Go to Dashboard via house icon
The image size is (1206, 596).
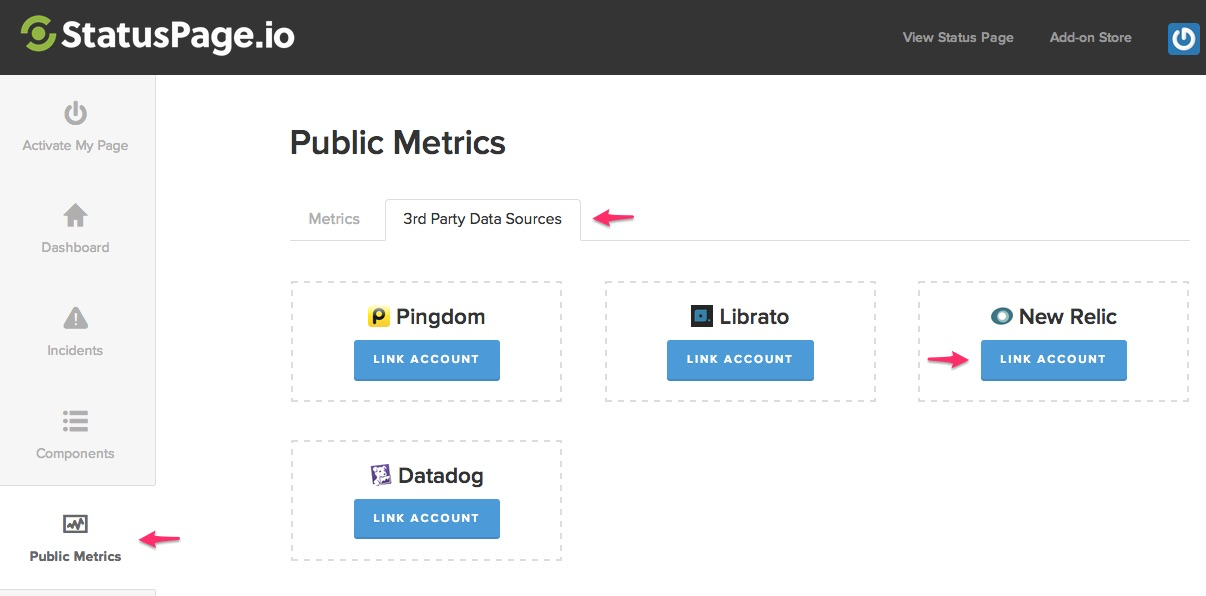point(75,215)
